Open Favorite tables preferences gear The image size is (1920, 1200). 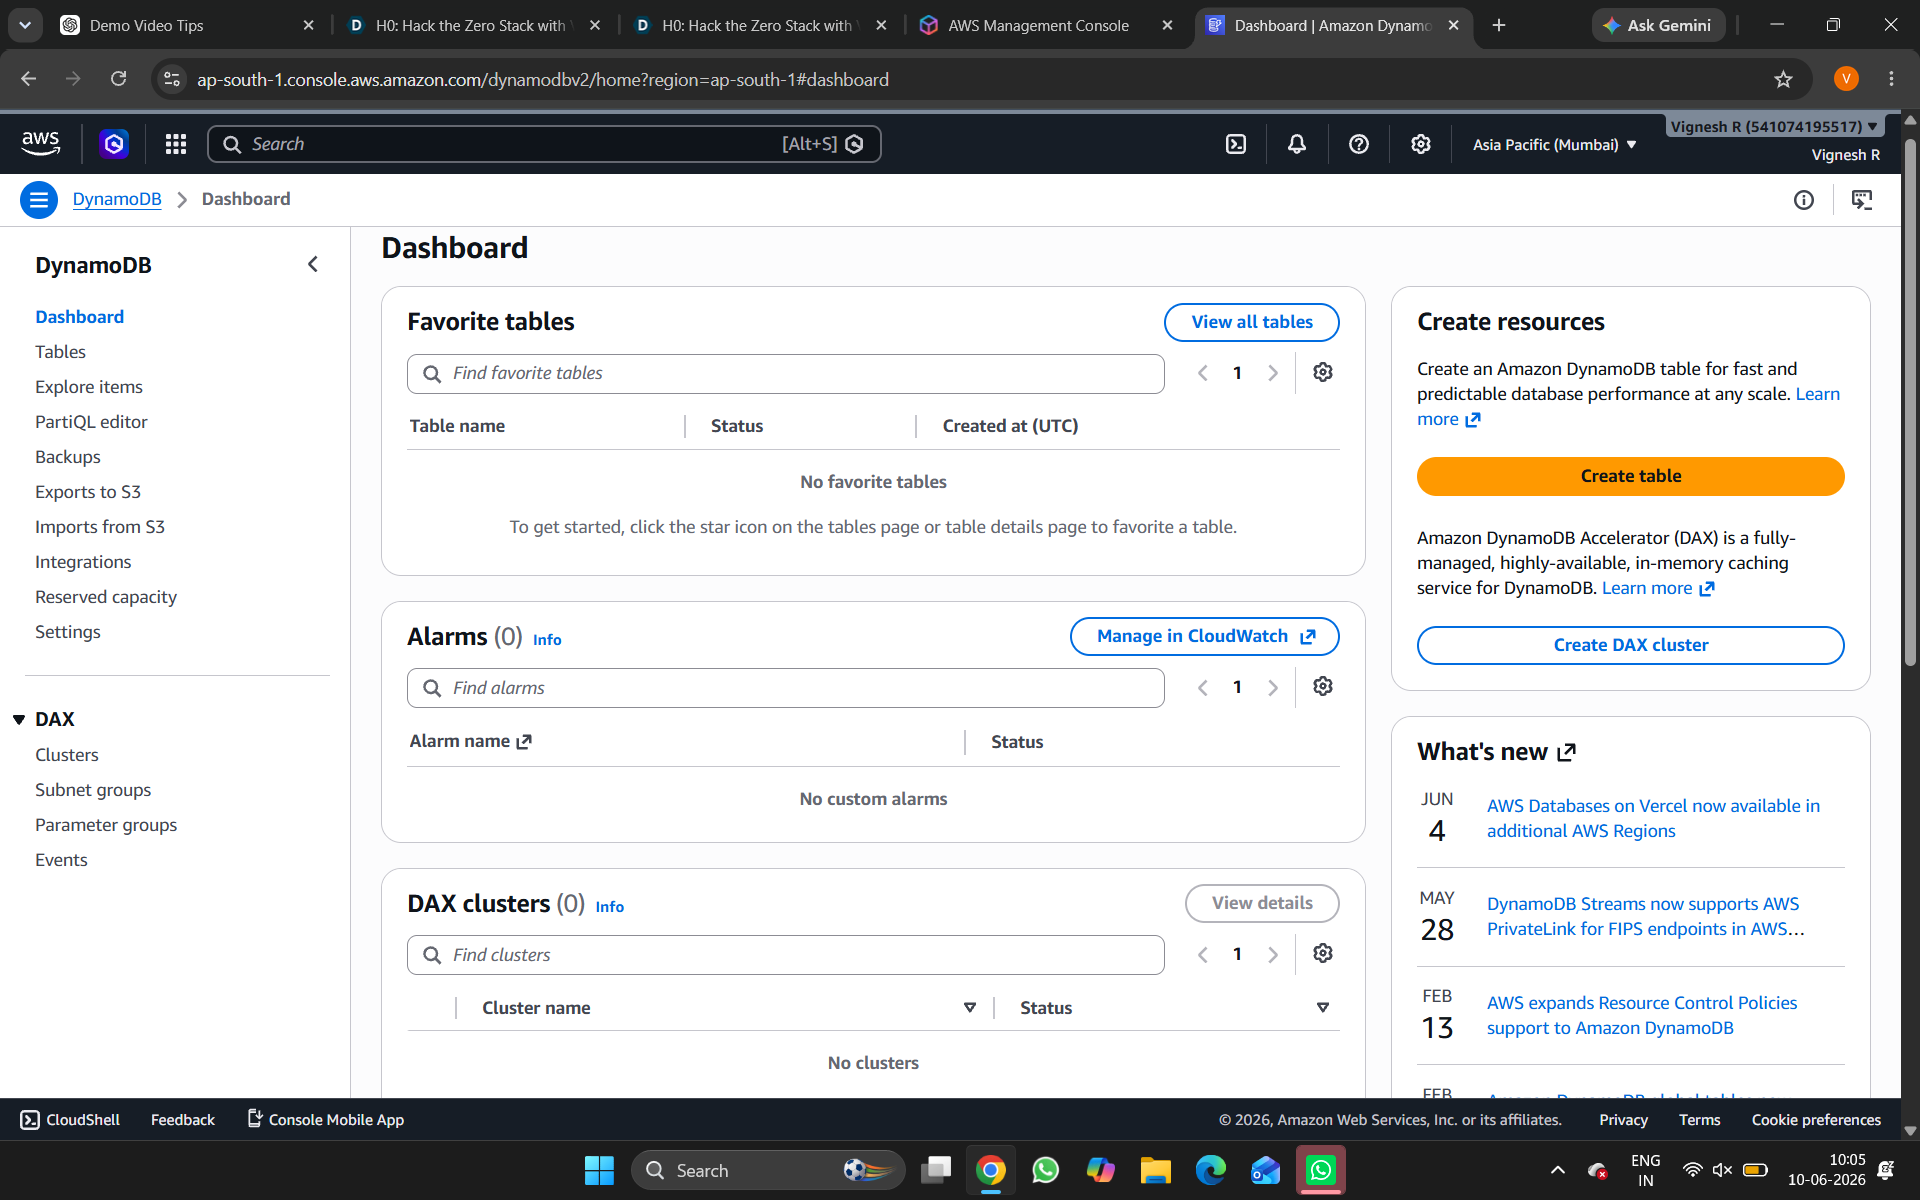(1322, 372)
